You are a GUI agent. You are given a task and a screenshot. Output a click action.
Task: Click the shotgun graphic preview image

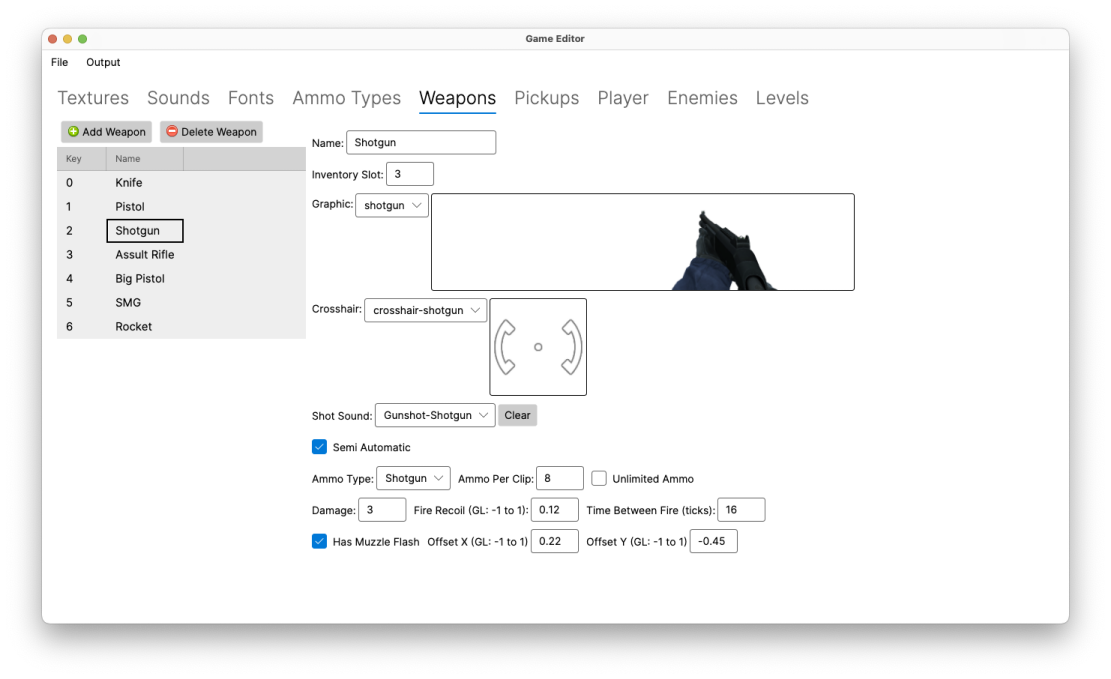[643, 242]
